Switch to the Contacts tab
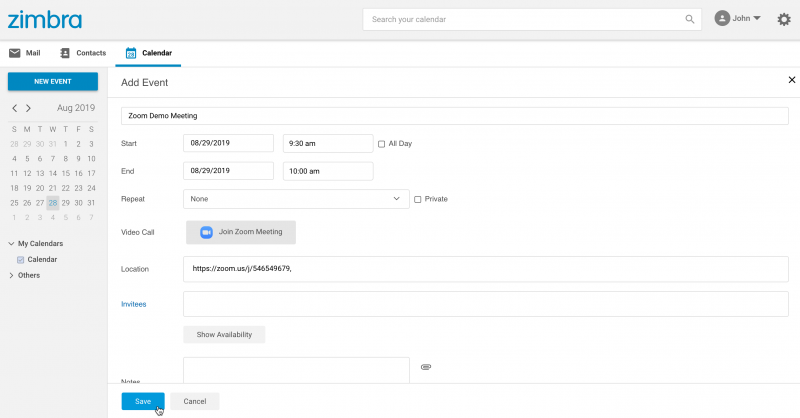The image size is (800, 418). click(83, 53)
